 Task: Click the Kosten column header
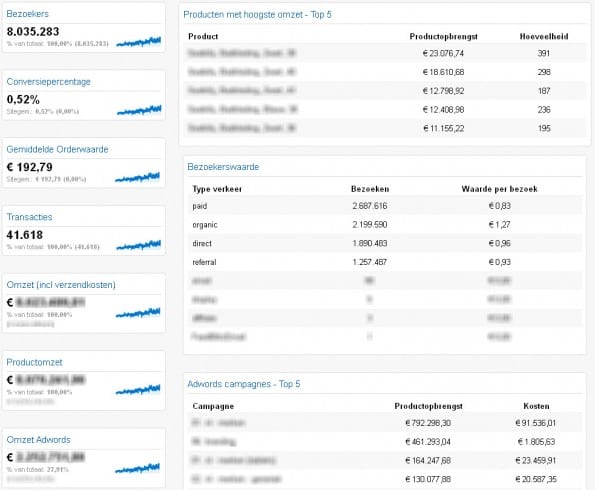click(x=536, y=406)
